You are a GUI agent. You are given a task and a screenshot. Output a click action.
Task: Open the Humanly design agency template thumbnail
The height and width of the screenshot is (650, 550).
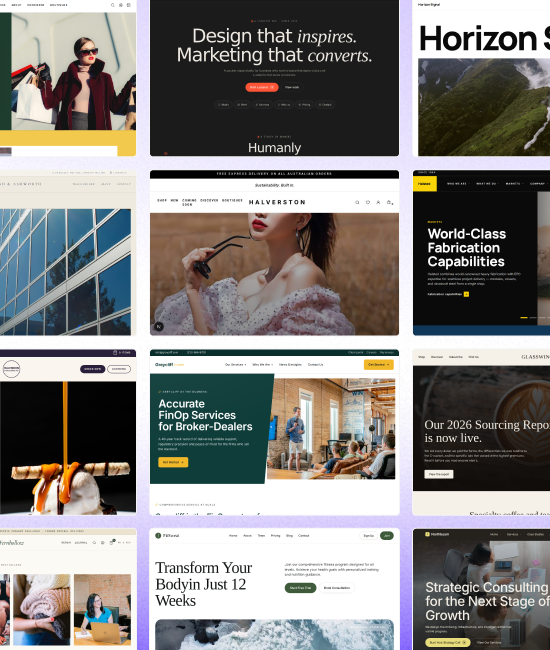click(x=274, y=78)
